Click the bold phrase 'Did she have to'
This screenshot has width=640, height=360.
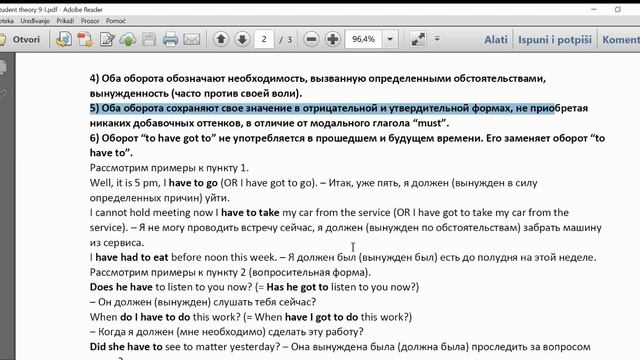click(126, 347)
